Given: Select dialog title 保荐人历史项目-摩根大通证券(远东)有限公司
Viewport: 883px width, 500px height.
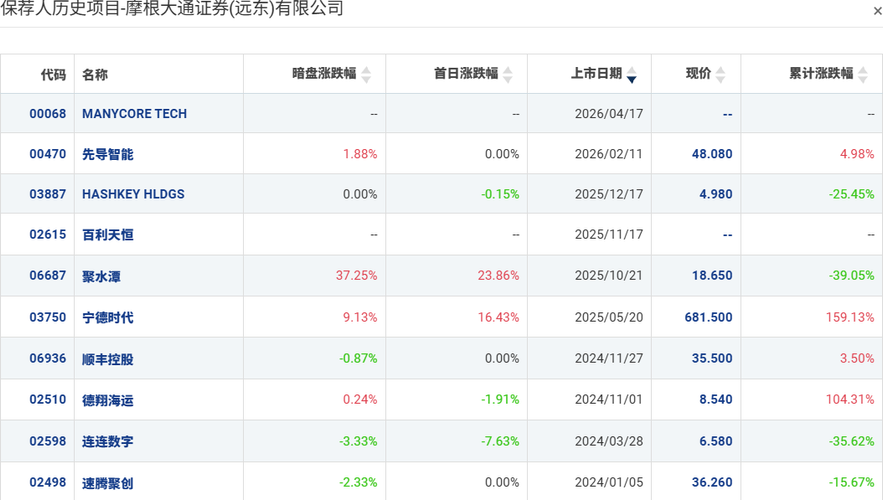Looking at the screenshot, I should point(172,8).
